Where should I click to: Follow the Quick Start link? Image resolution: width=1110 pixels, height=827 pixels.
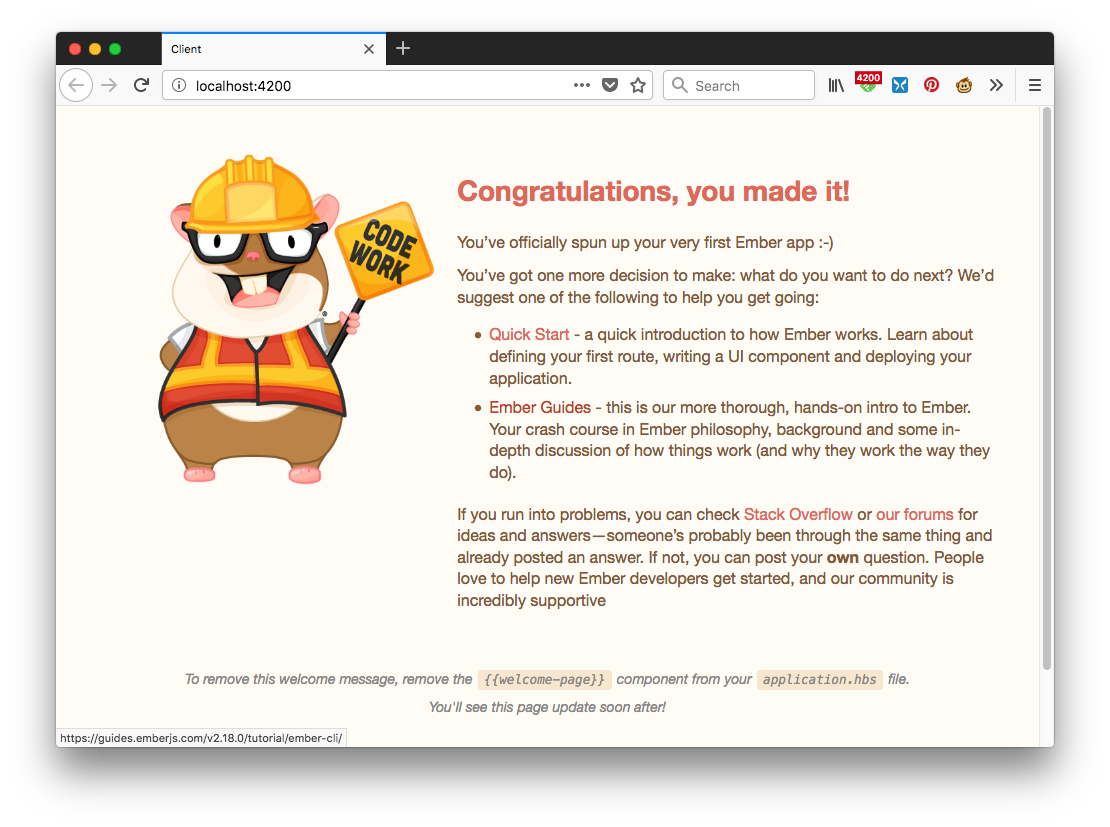click(x=529, y=334)
